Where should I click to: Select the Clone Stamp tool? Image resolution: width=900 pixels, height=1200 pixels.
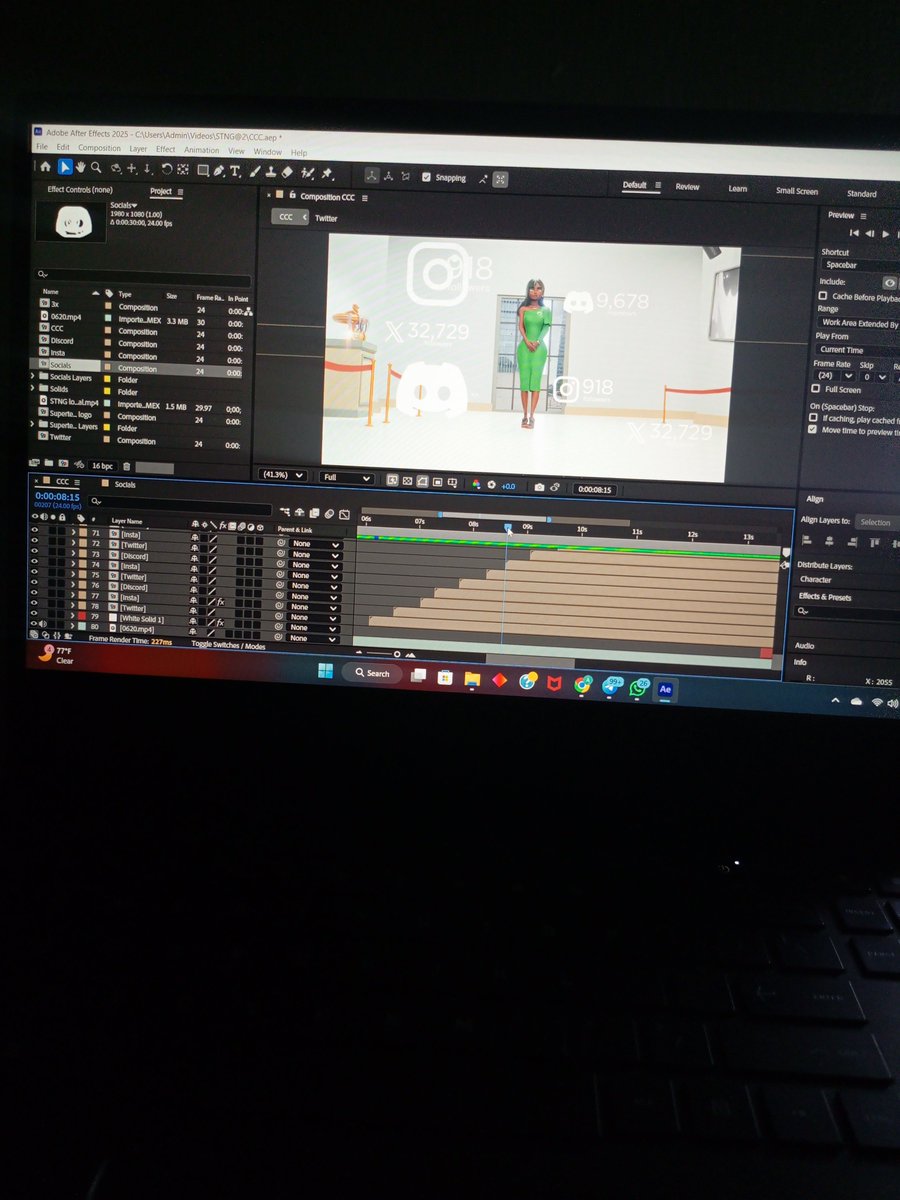tap(271, 172)
